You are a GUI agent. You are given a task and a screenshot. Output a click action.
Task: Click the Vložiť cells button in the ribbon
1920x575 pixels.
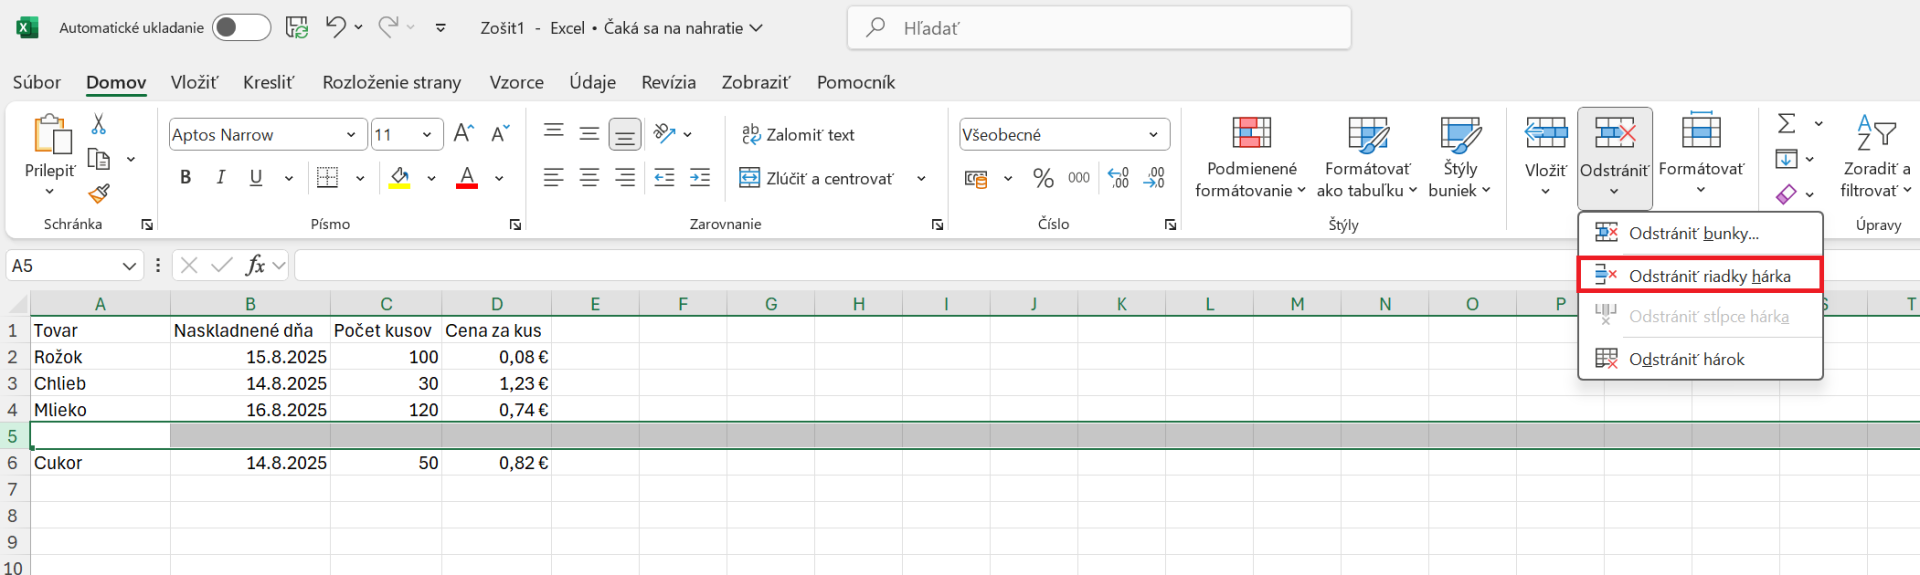click(1546, 155)
